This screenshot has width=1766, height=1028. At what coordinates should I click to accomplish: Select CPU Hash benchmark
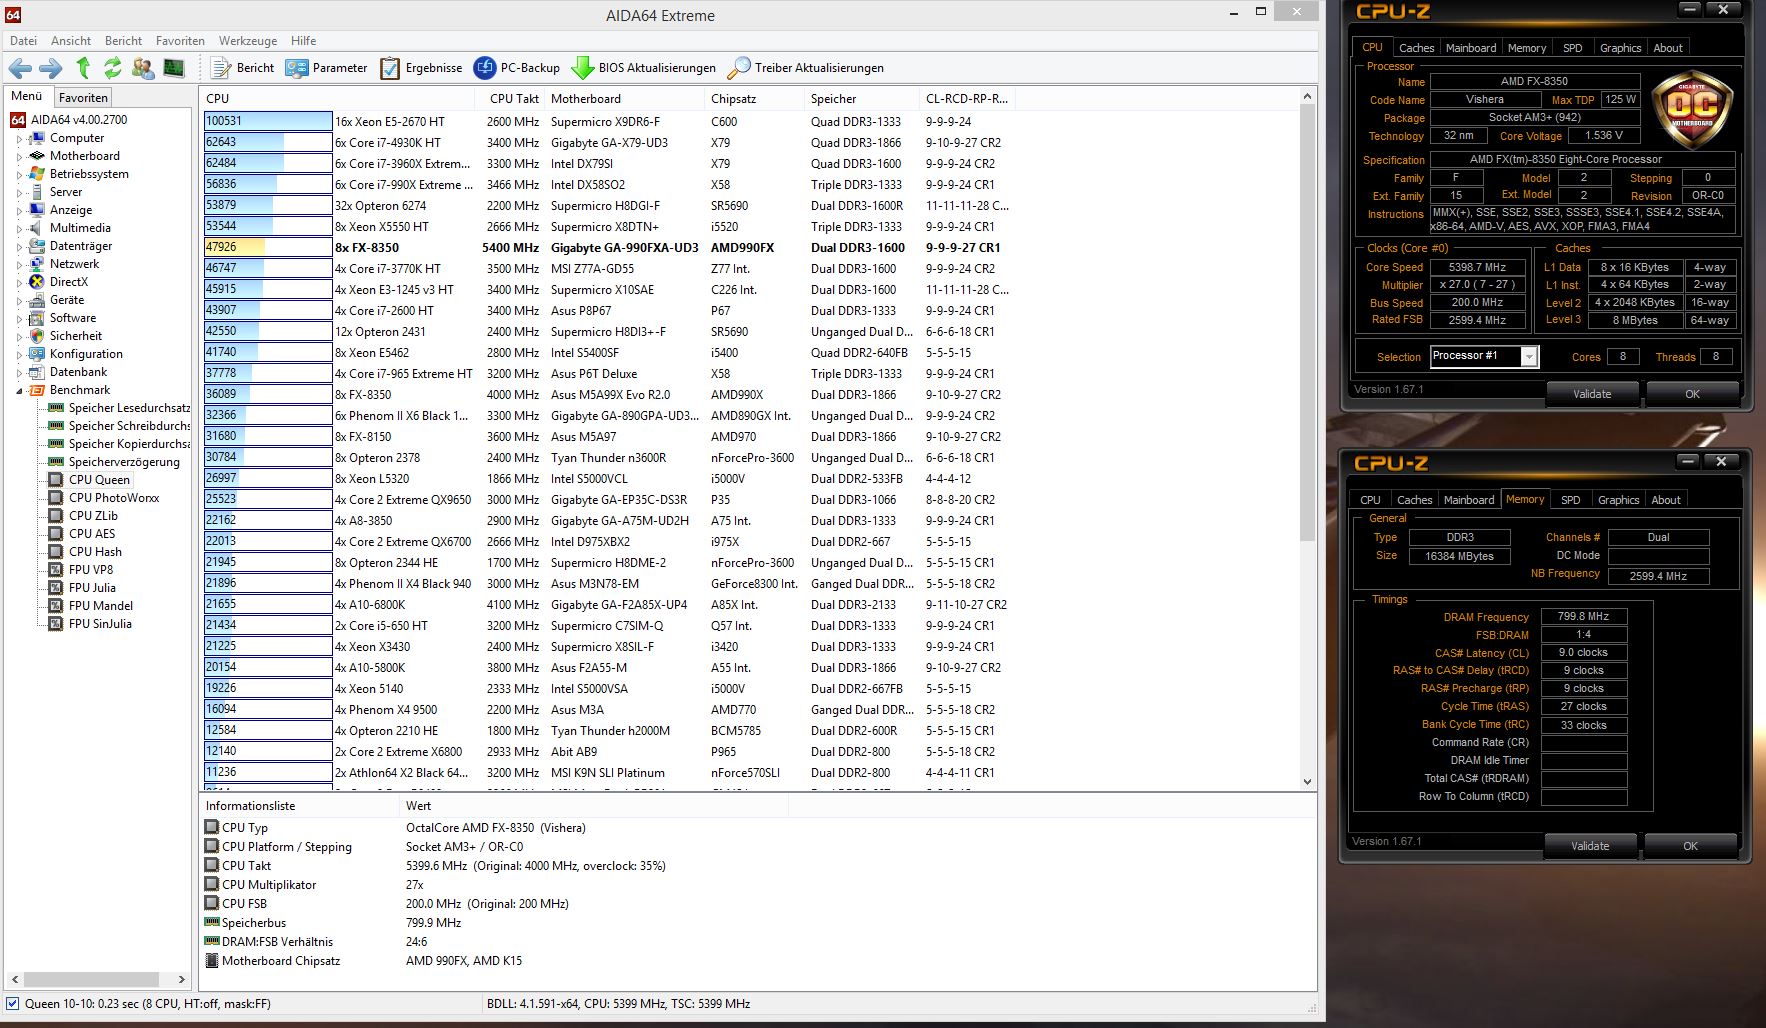[x=95, y=551]
